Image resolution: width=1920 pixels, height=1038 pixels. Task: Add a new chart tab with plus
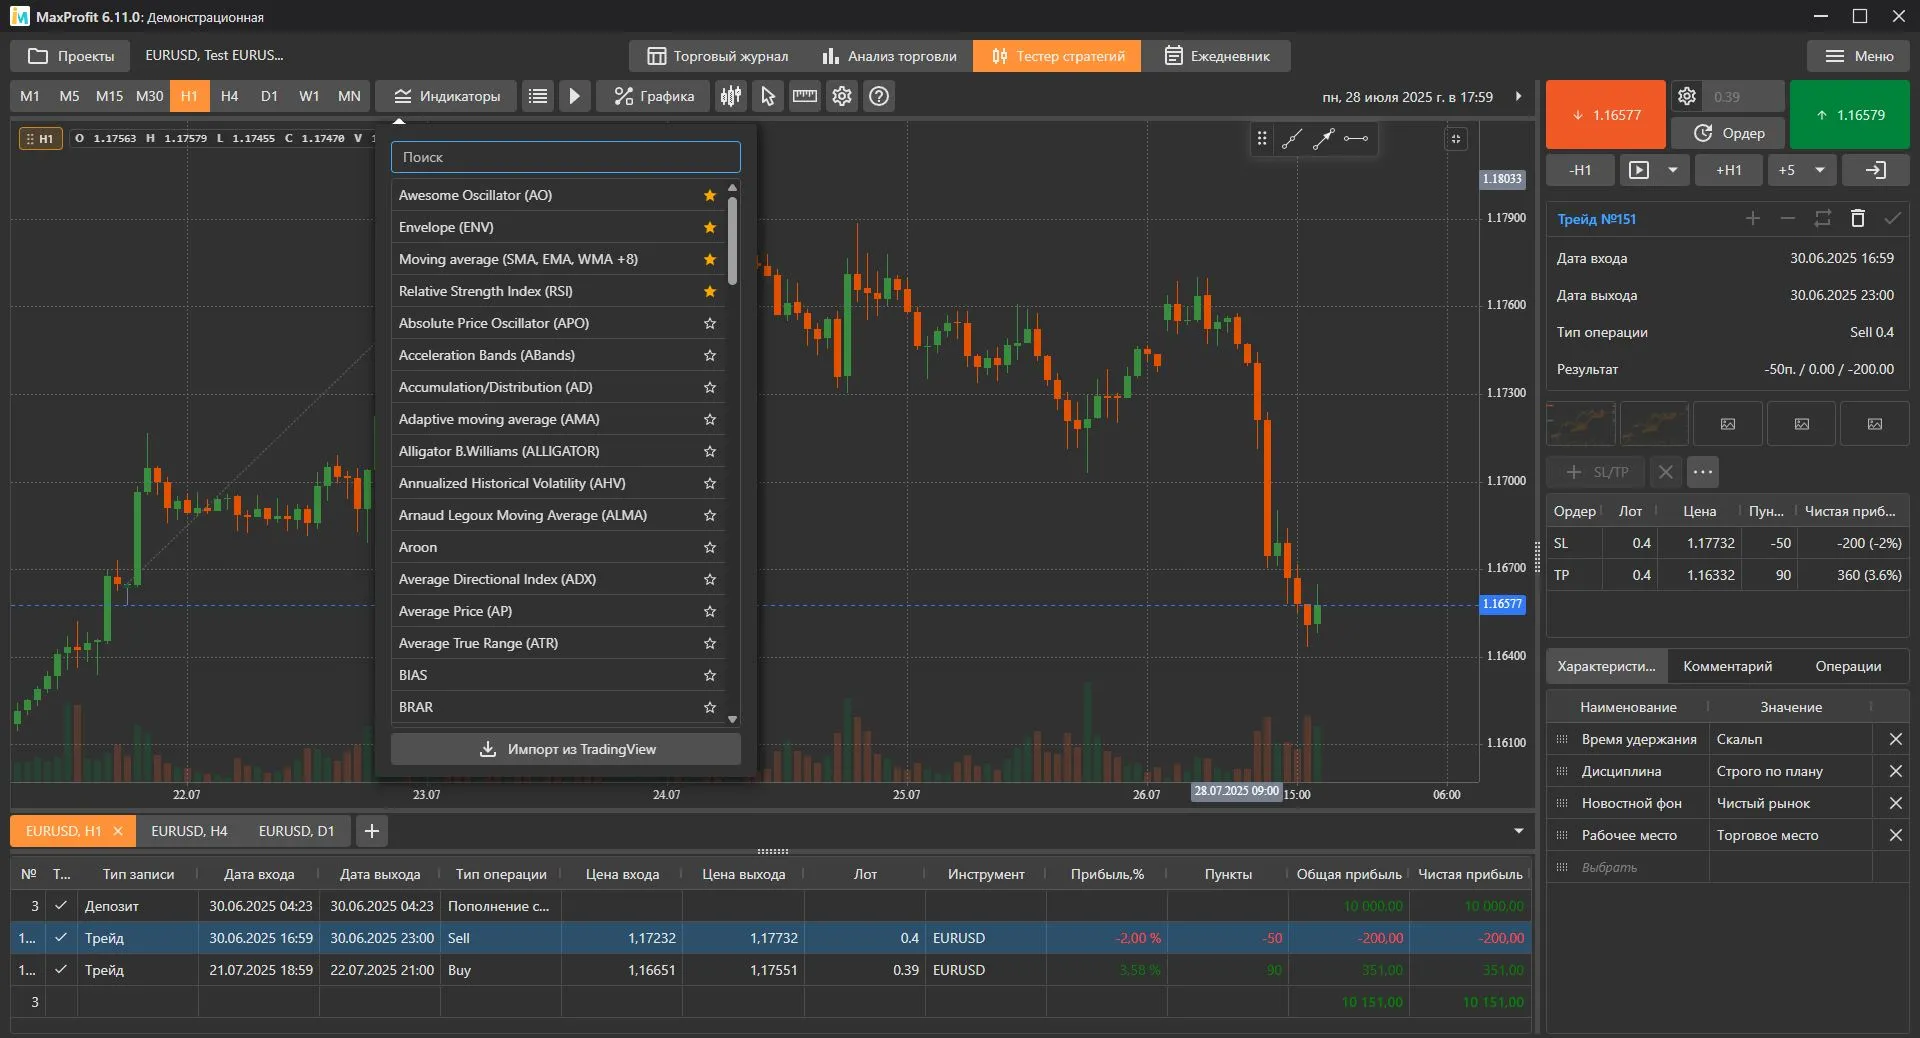372,831
